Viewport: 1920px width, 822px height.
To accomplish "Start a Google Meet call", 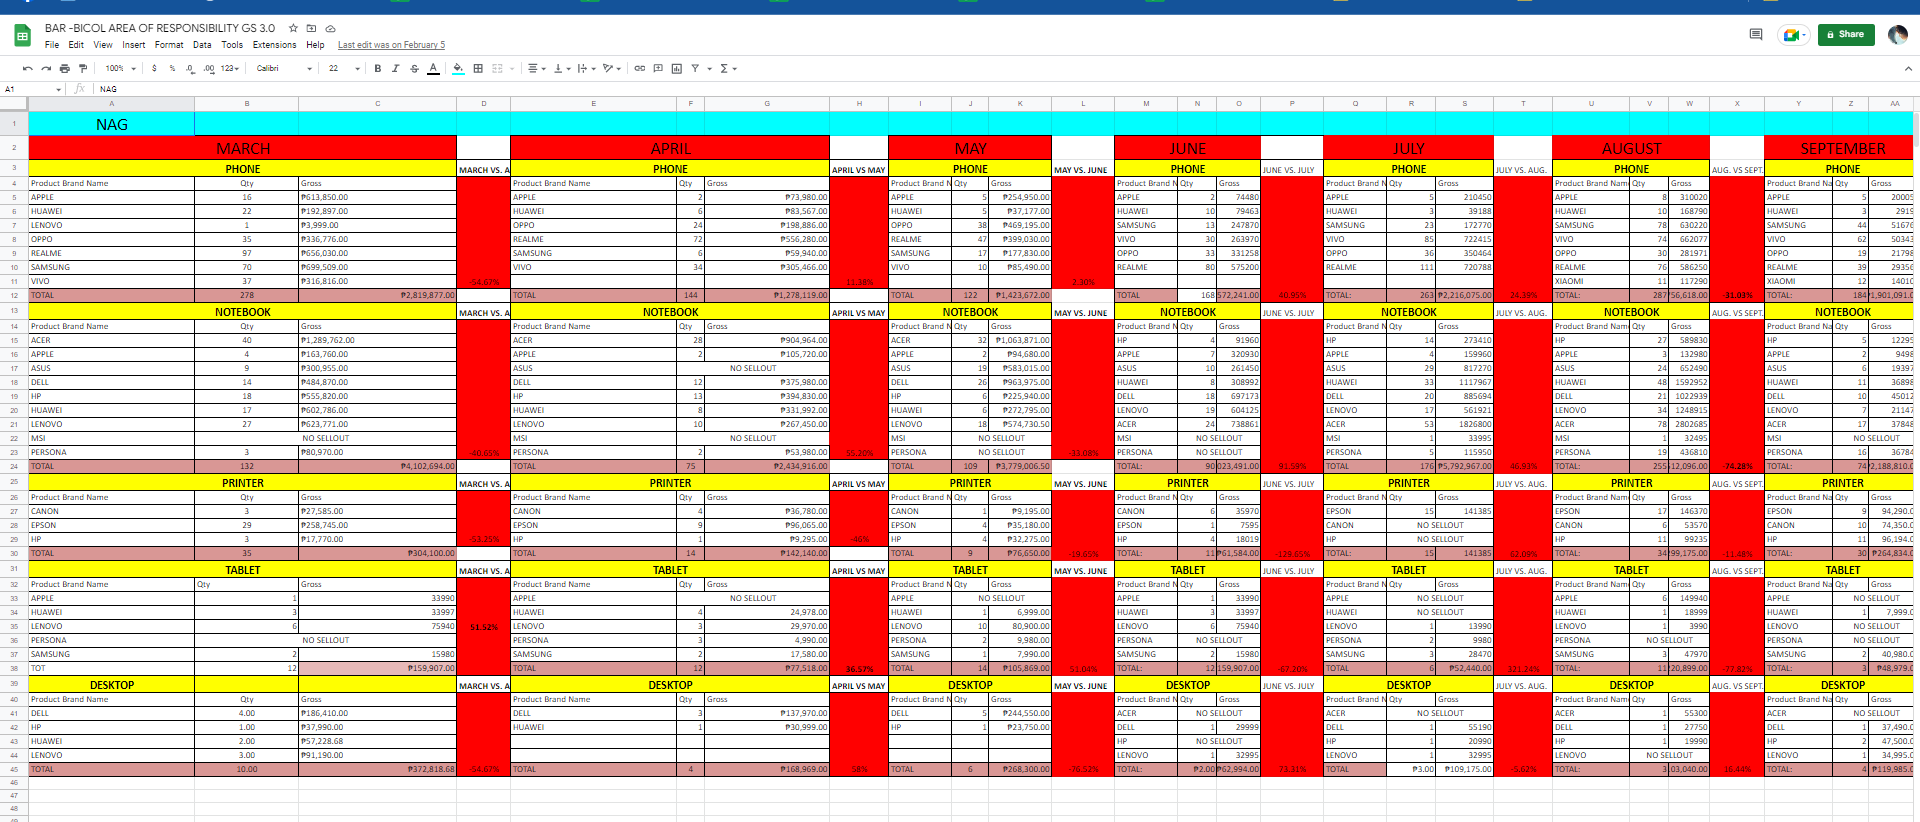I will (x=1793, y=35).
